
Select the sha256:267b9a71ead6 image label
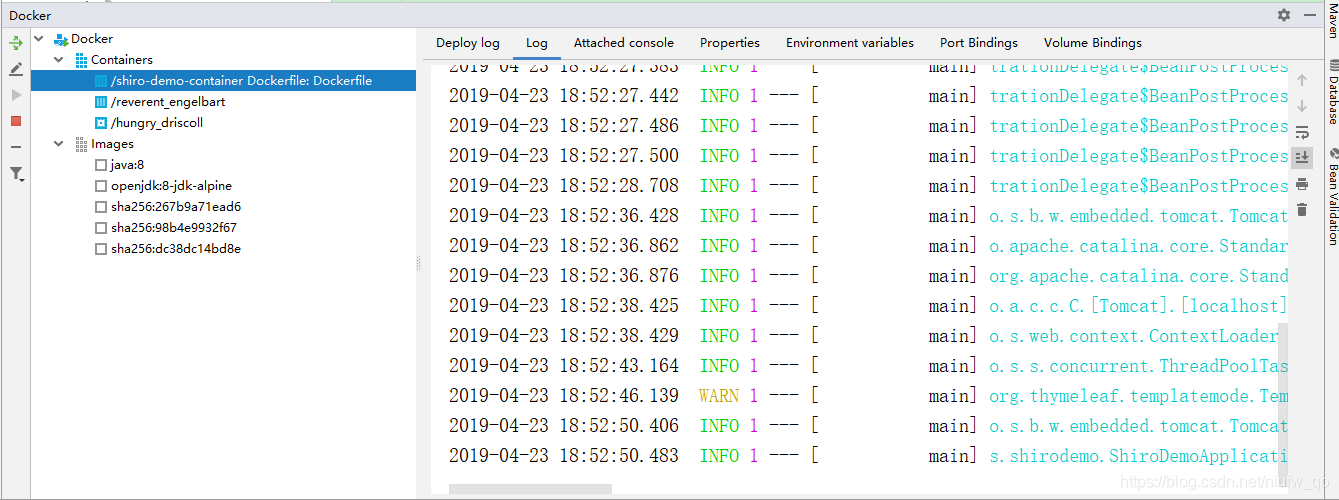point(176,207)
